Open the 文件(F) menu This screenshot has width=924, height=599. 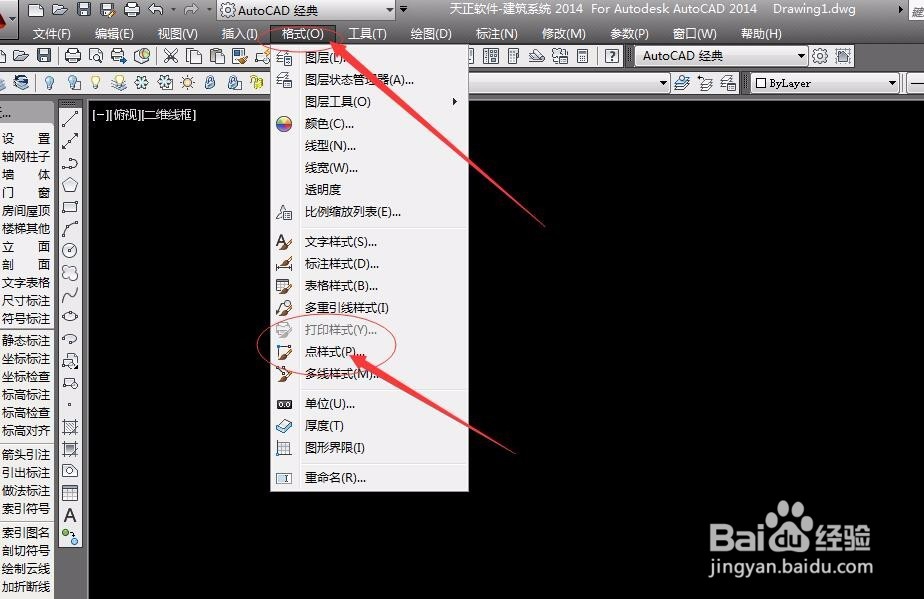tap(51, 34)
